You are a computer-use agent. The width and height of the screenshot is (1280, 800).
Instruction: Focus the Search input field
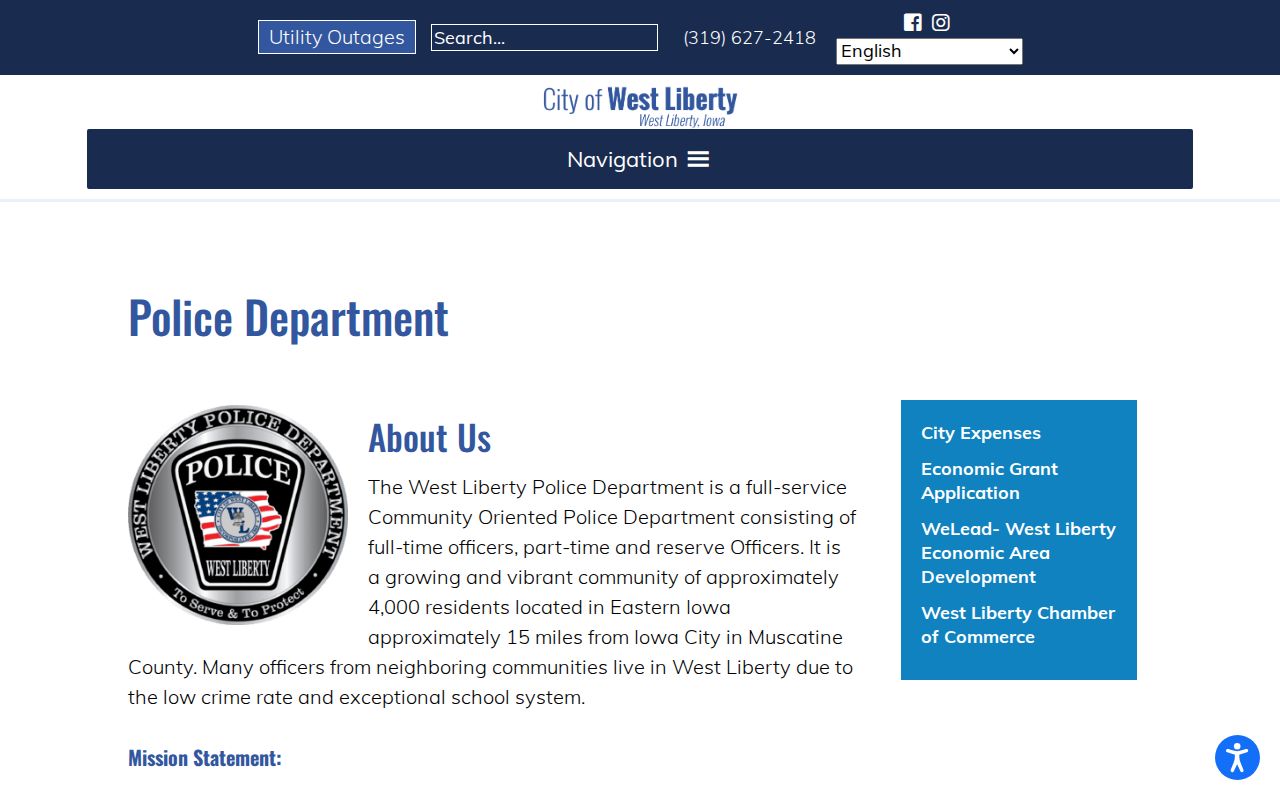pos(544,38)
